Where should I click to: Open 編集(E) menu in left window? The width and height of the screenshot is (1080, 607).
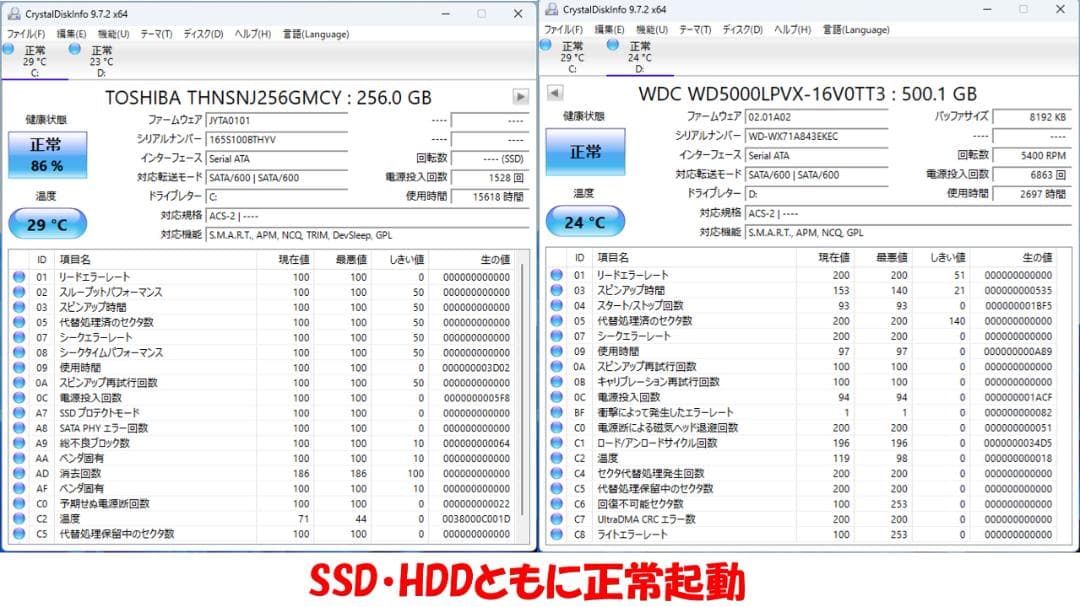click(71, 34)
